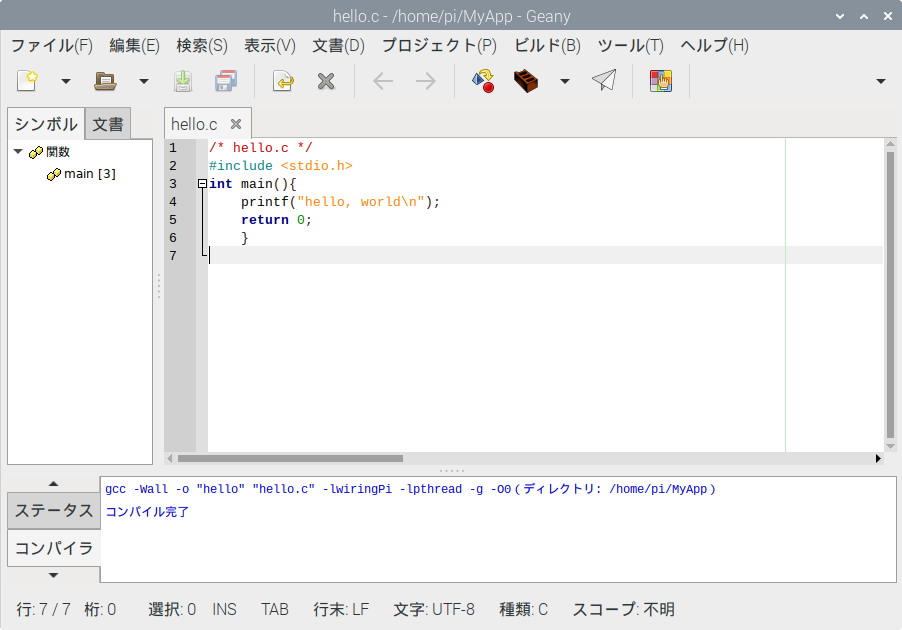The image size is (902, 630).
Task: Open the ヘルプ(H) menu
Action: [714, 45]
